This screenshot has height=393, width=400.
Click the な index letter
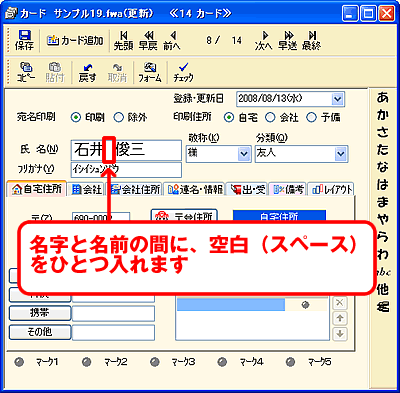(x=383, y=167)
